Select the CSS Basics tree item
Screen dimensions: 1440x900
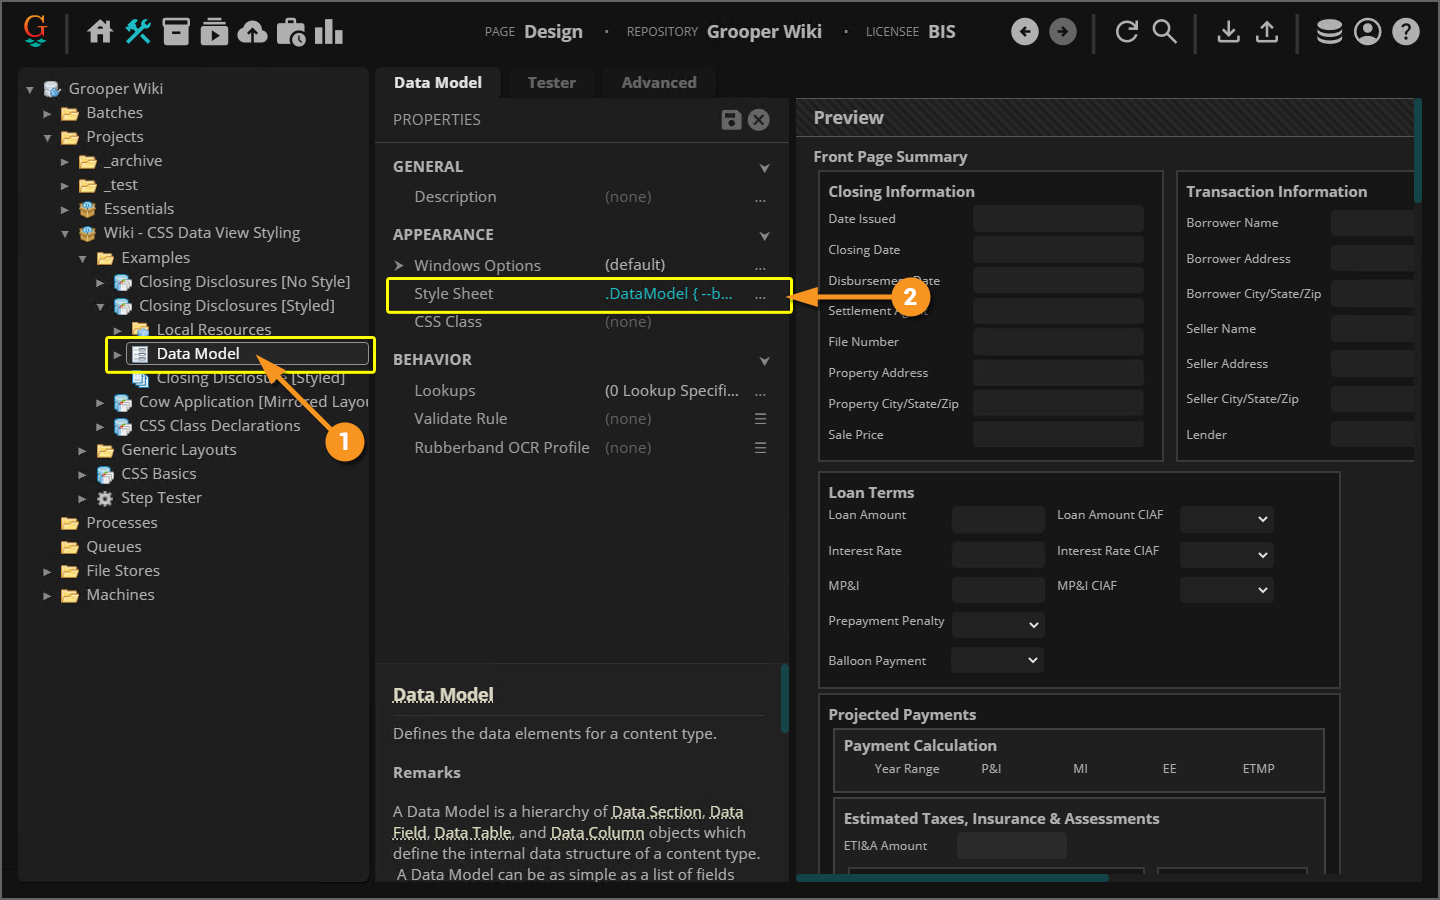pyautogui.click(x=158, y=474)
